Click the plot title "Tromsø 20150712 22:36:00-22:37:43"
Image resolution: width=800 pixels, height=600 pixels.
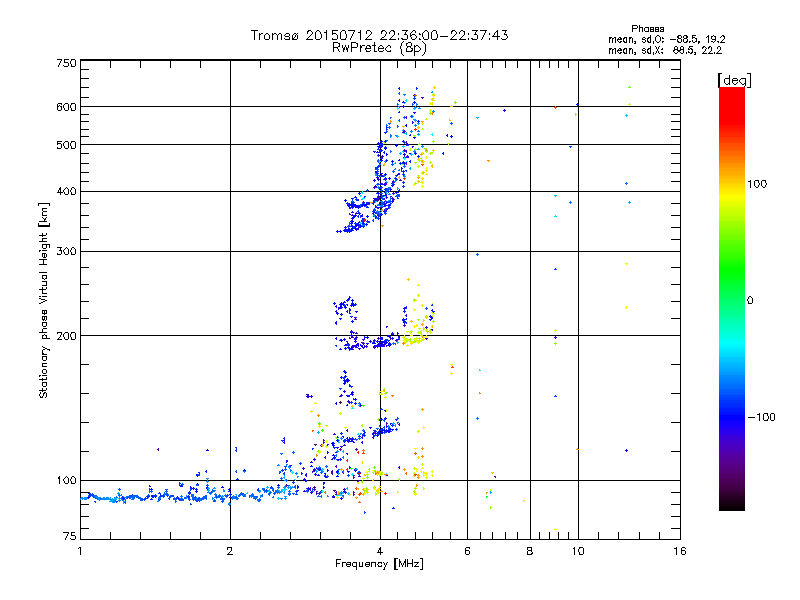[x=379, y=35]
